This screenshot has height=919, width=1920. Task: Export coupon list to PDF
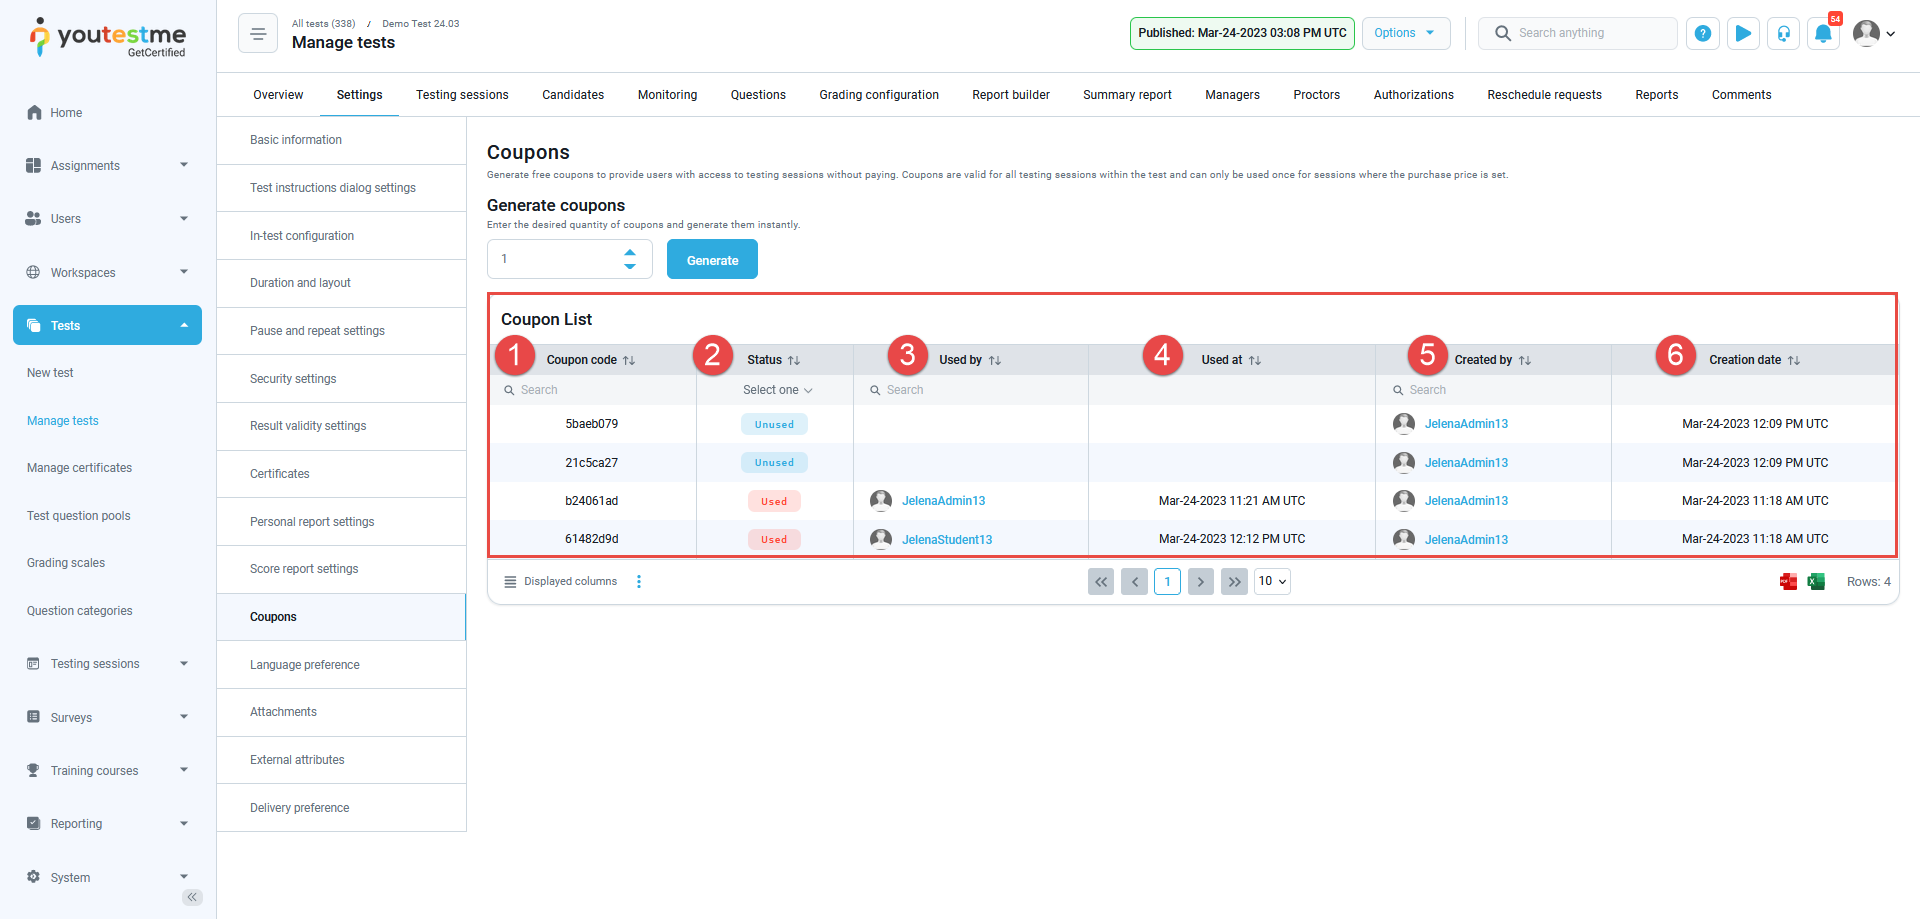pyautogui.click(x=1788, y=582)
